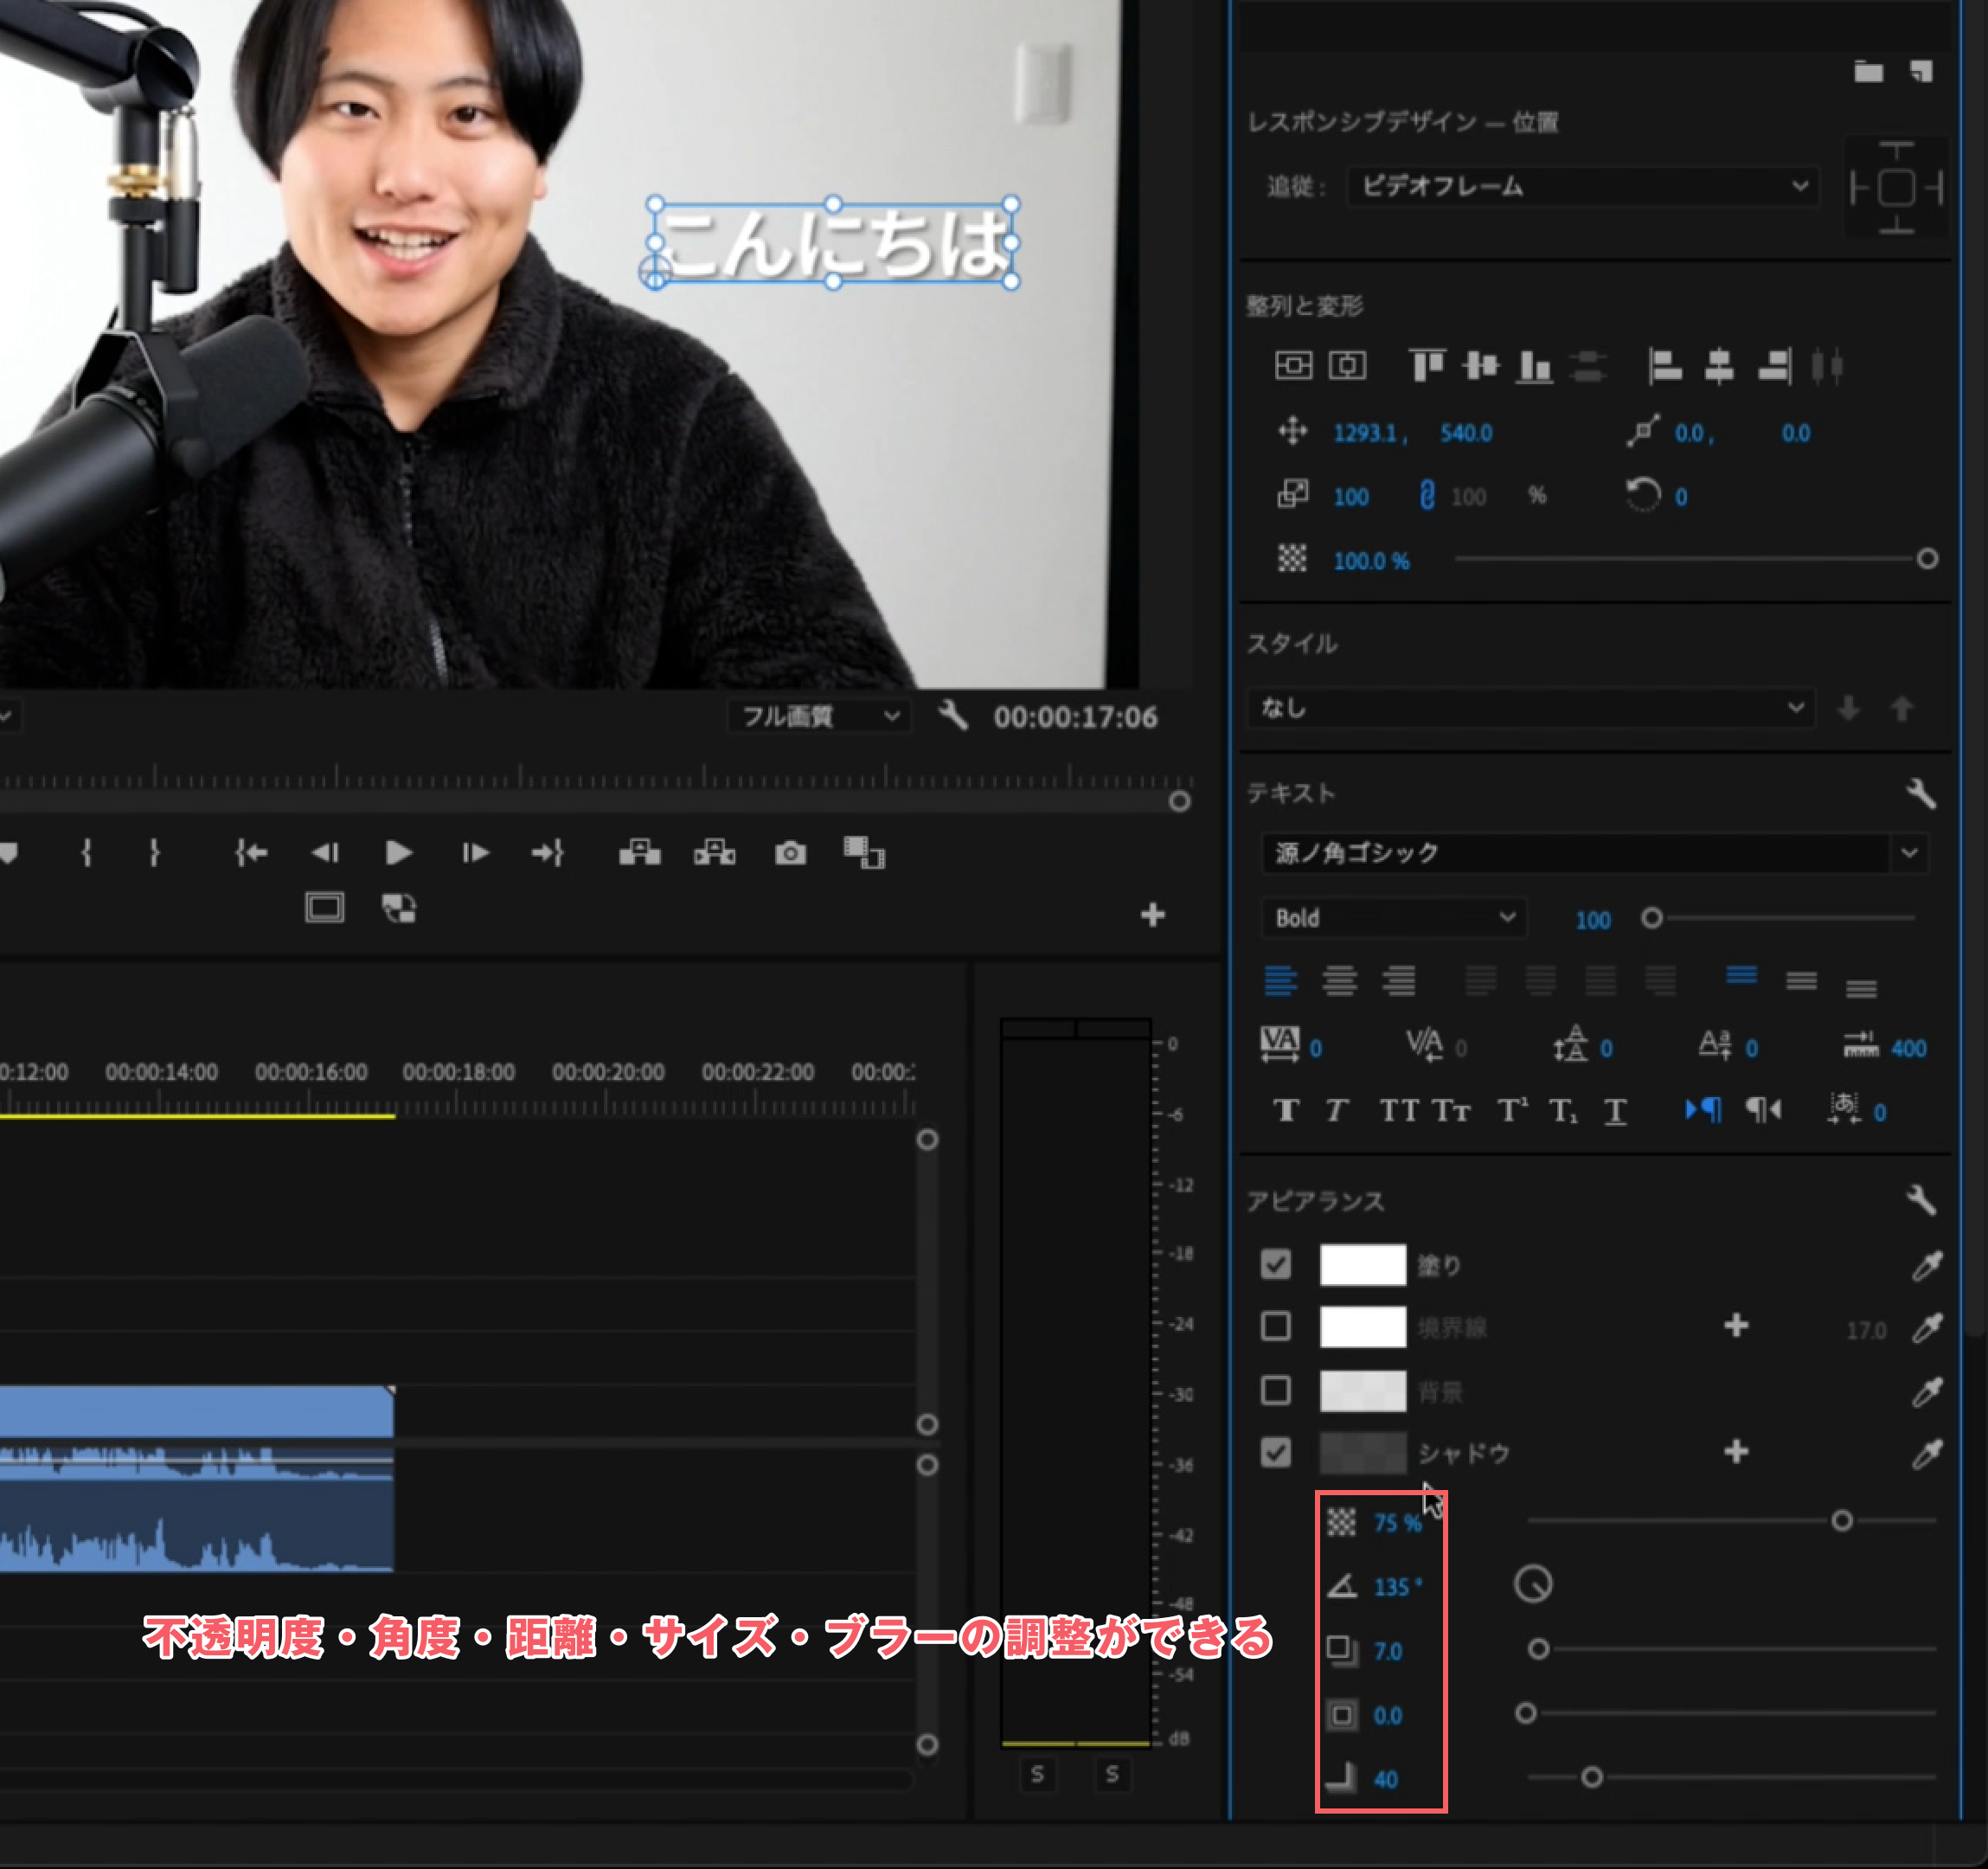Open the フル画質 playback resolution dropdown
Image resolution: width=1988 pixels, height=1869 pixels.
coord(819,716)
